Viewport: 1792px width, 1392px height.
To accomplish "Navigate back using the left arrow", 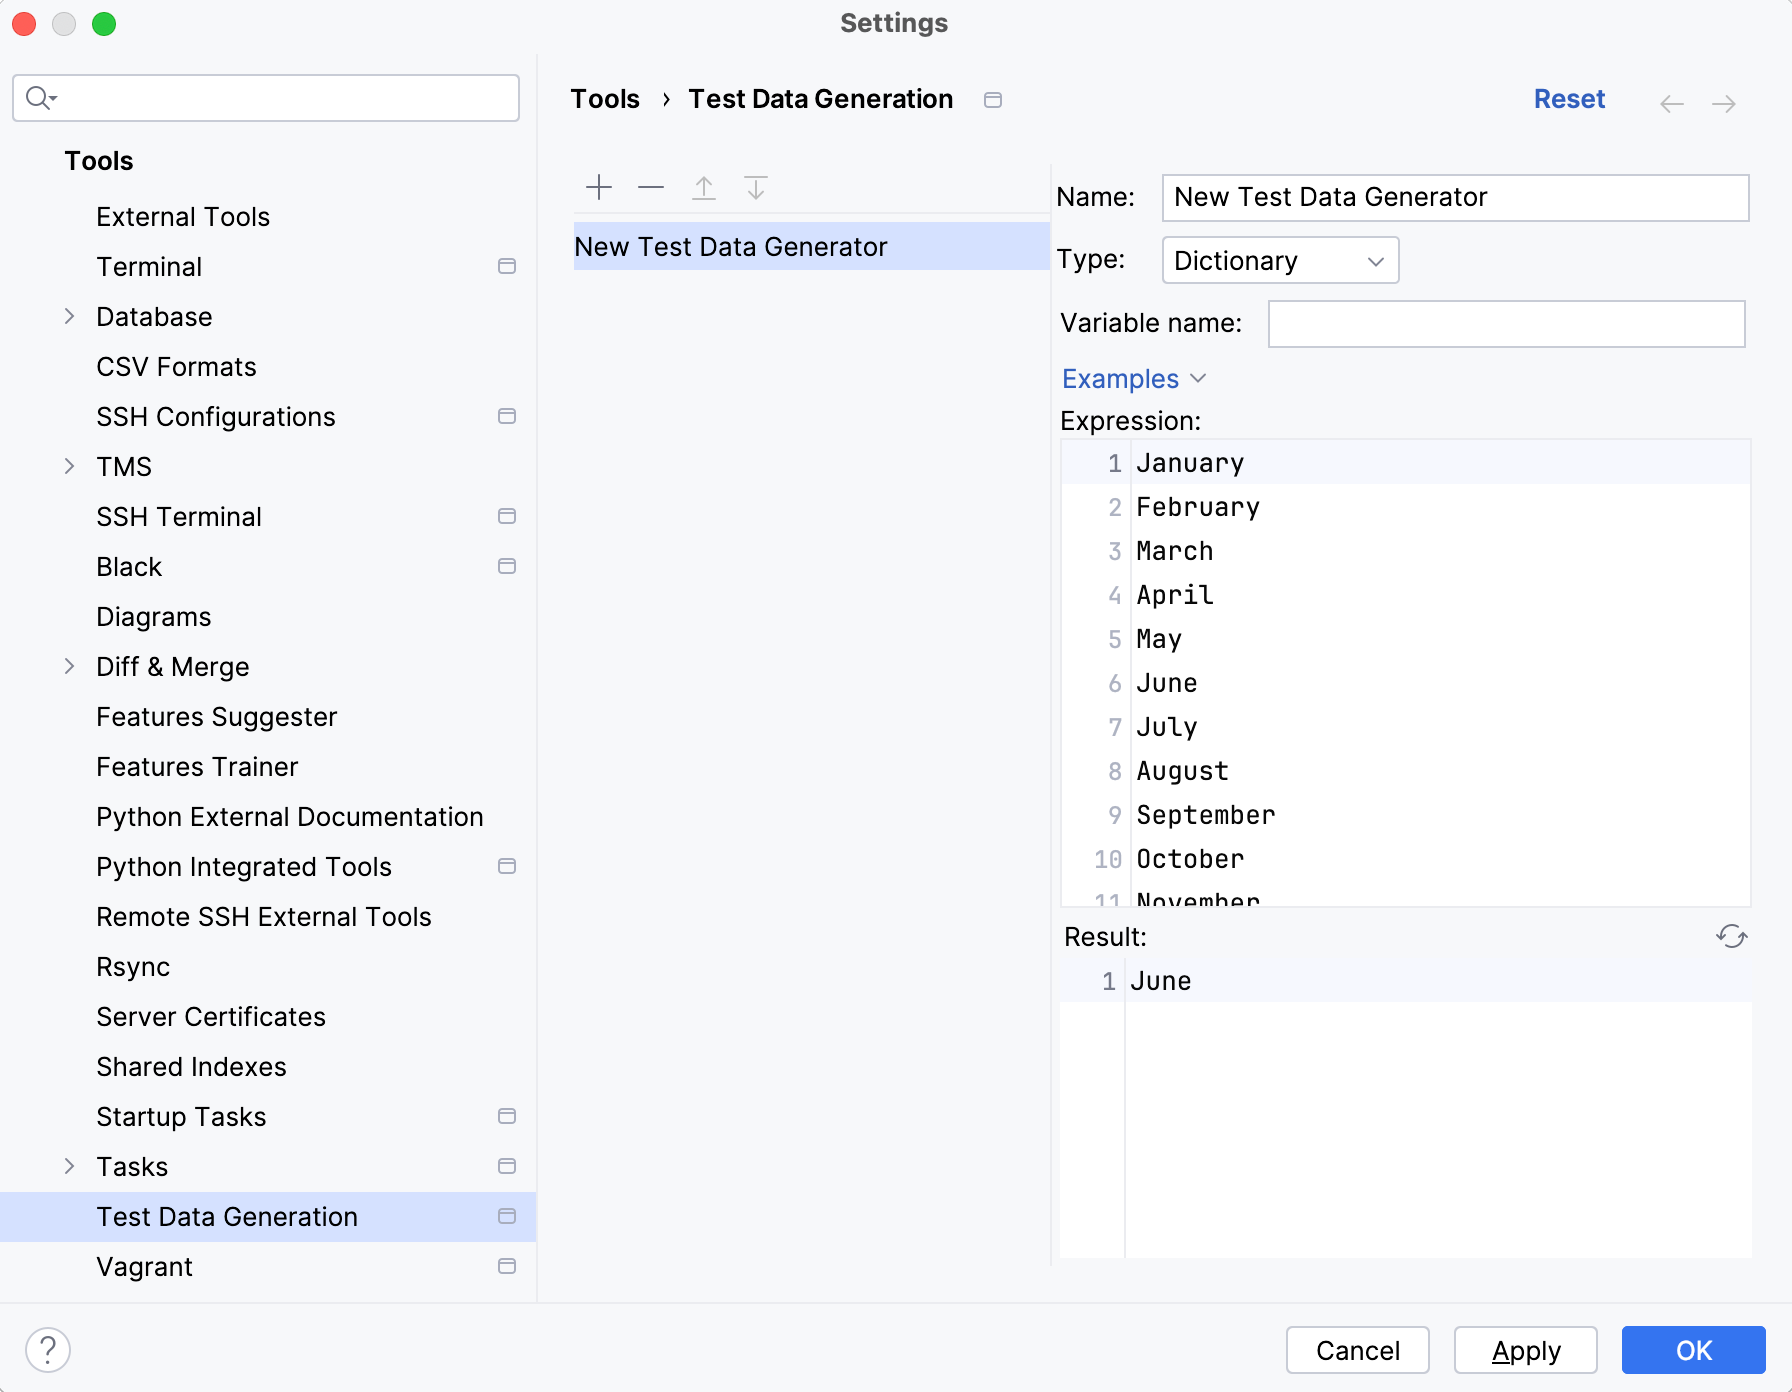I will pyautogui.click(x=1671, y=103).
